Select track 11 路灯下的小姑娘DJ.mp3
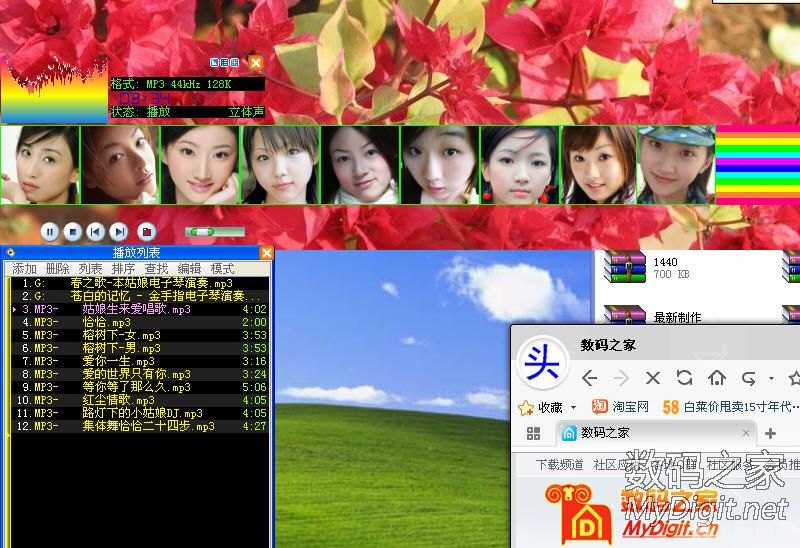 click(x=140, y=413)
